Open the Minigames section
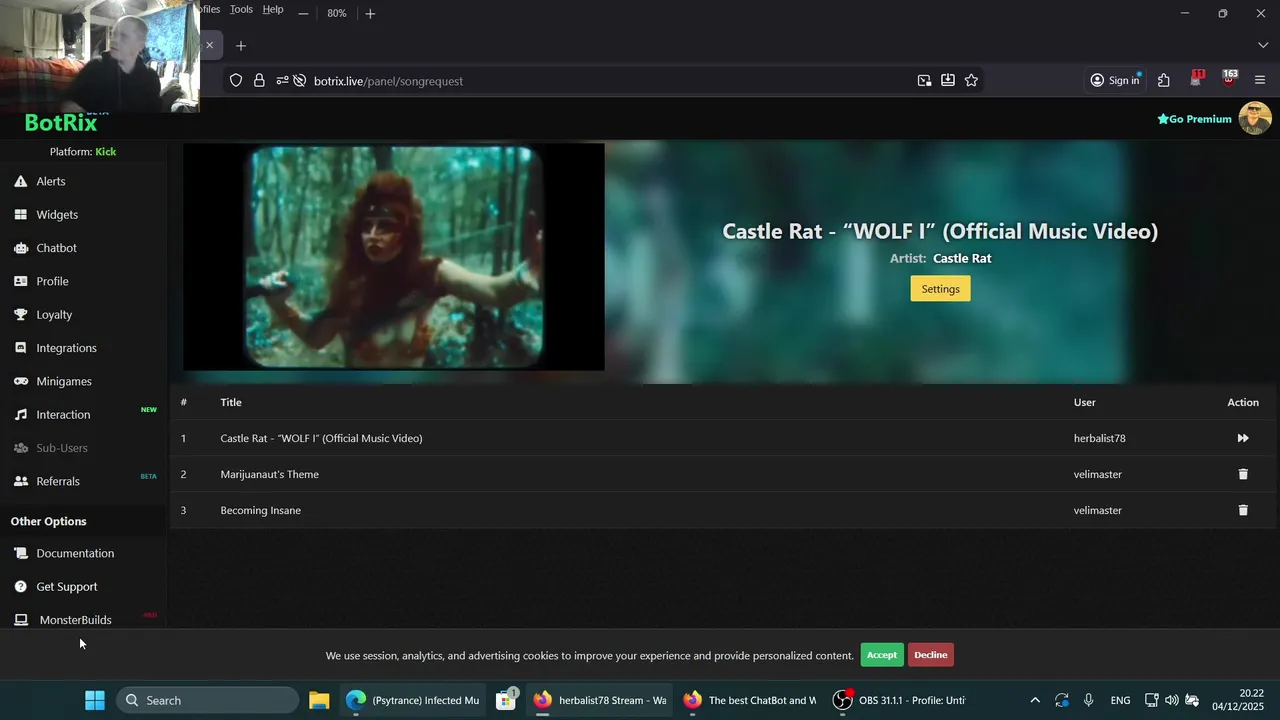This screenshot has width=1280, height=720. 64,381
